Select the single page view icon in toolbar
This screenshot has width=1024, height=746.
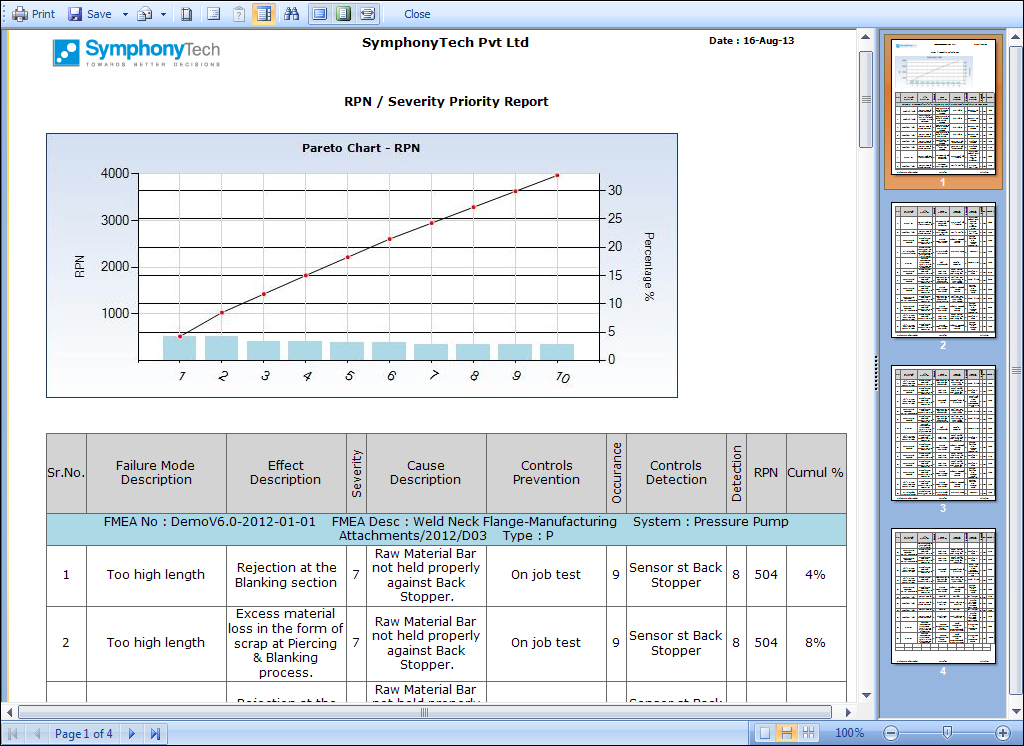click(319, 14)
